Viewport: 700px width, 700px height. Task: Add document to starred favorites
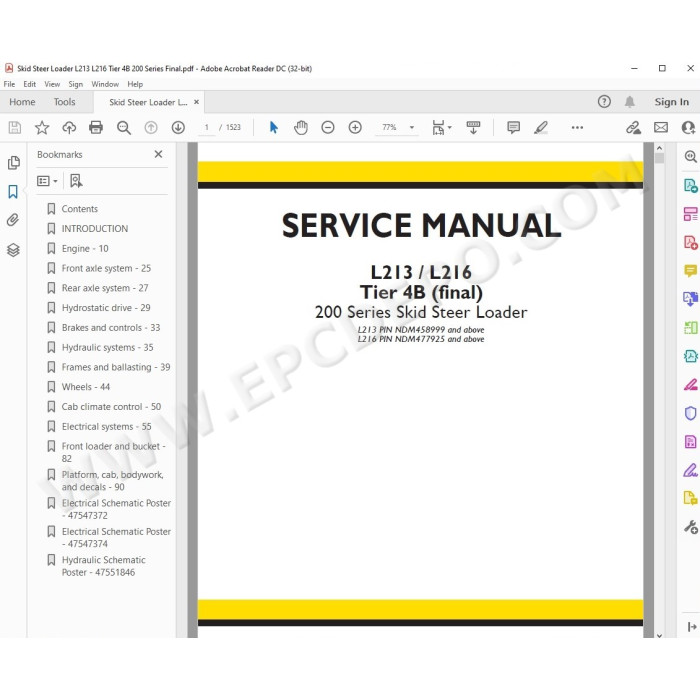(42, 128)
